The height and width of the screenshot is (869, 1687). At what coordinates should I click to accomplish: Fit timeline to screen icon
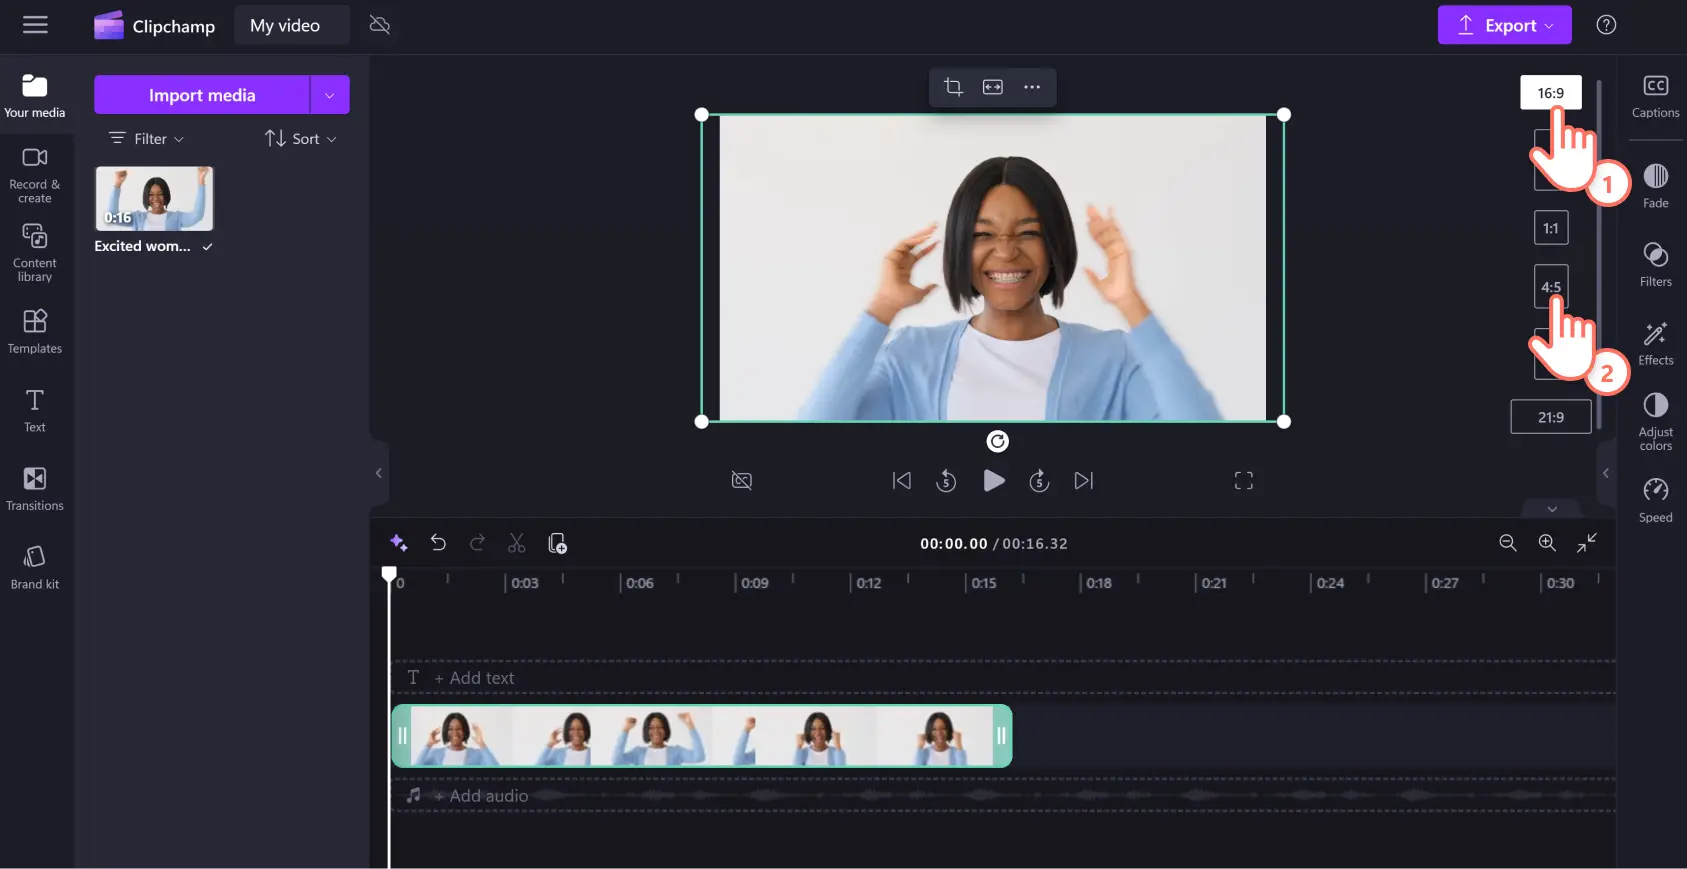(1587, 543)
